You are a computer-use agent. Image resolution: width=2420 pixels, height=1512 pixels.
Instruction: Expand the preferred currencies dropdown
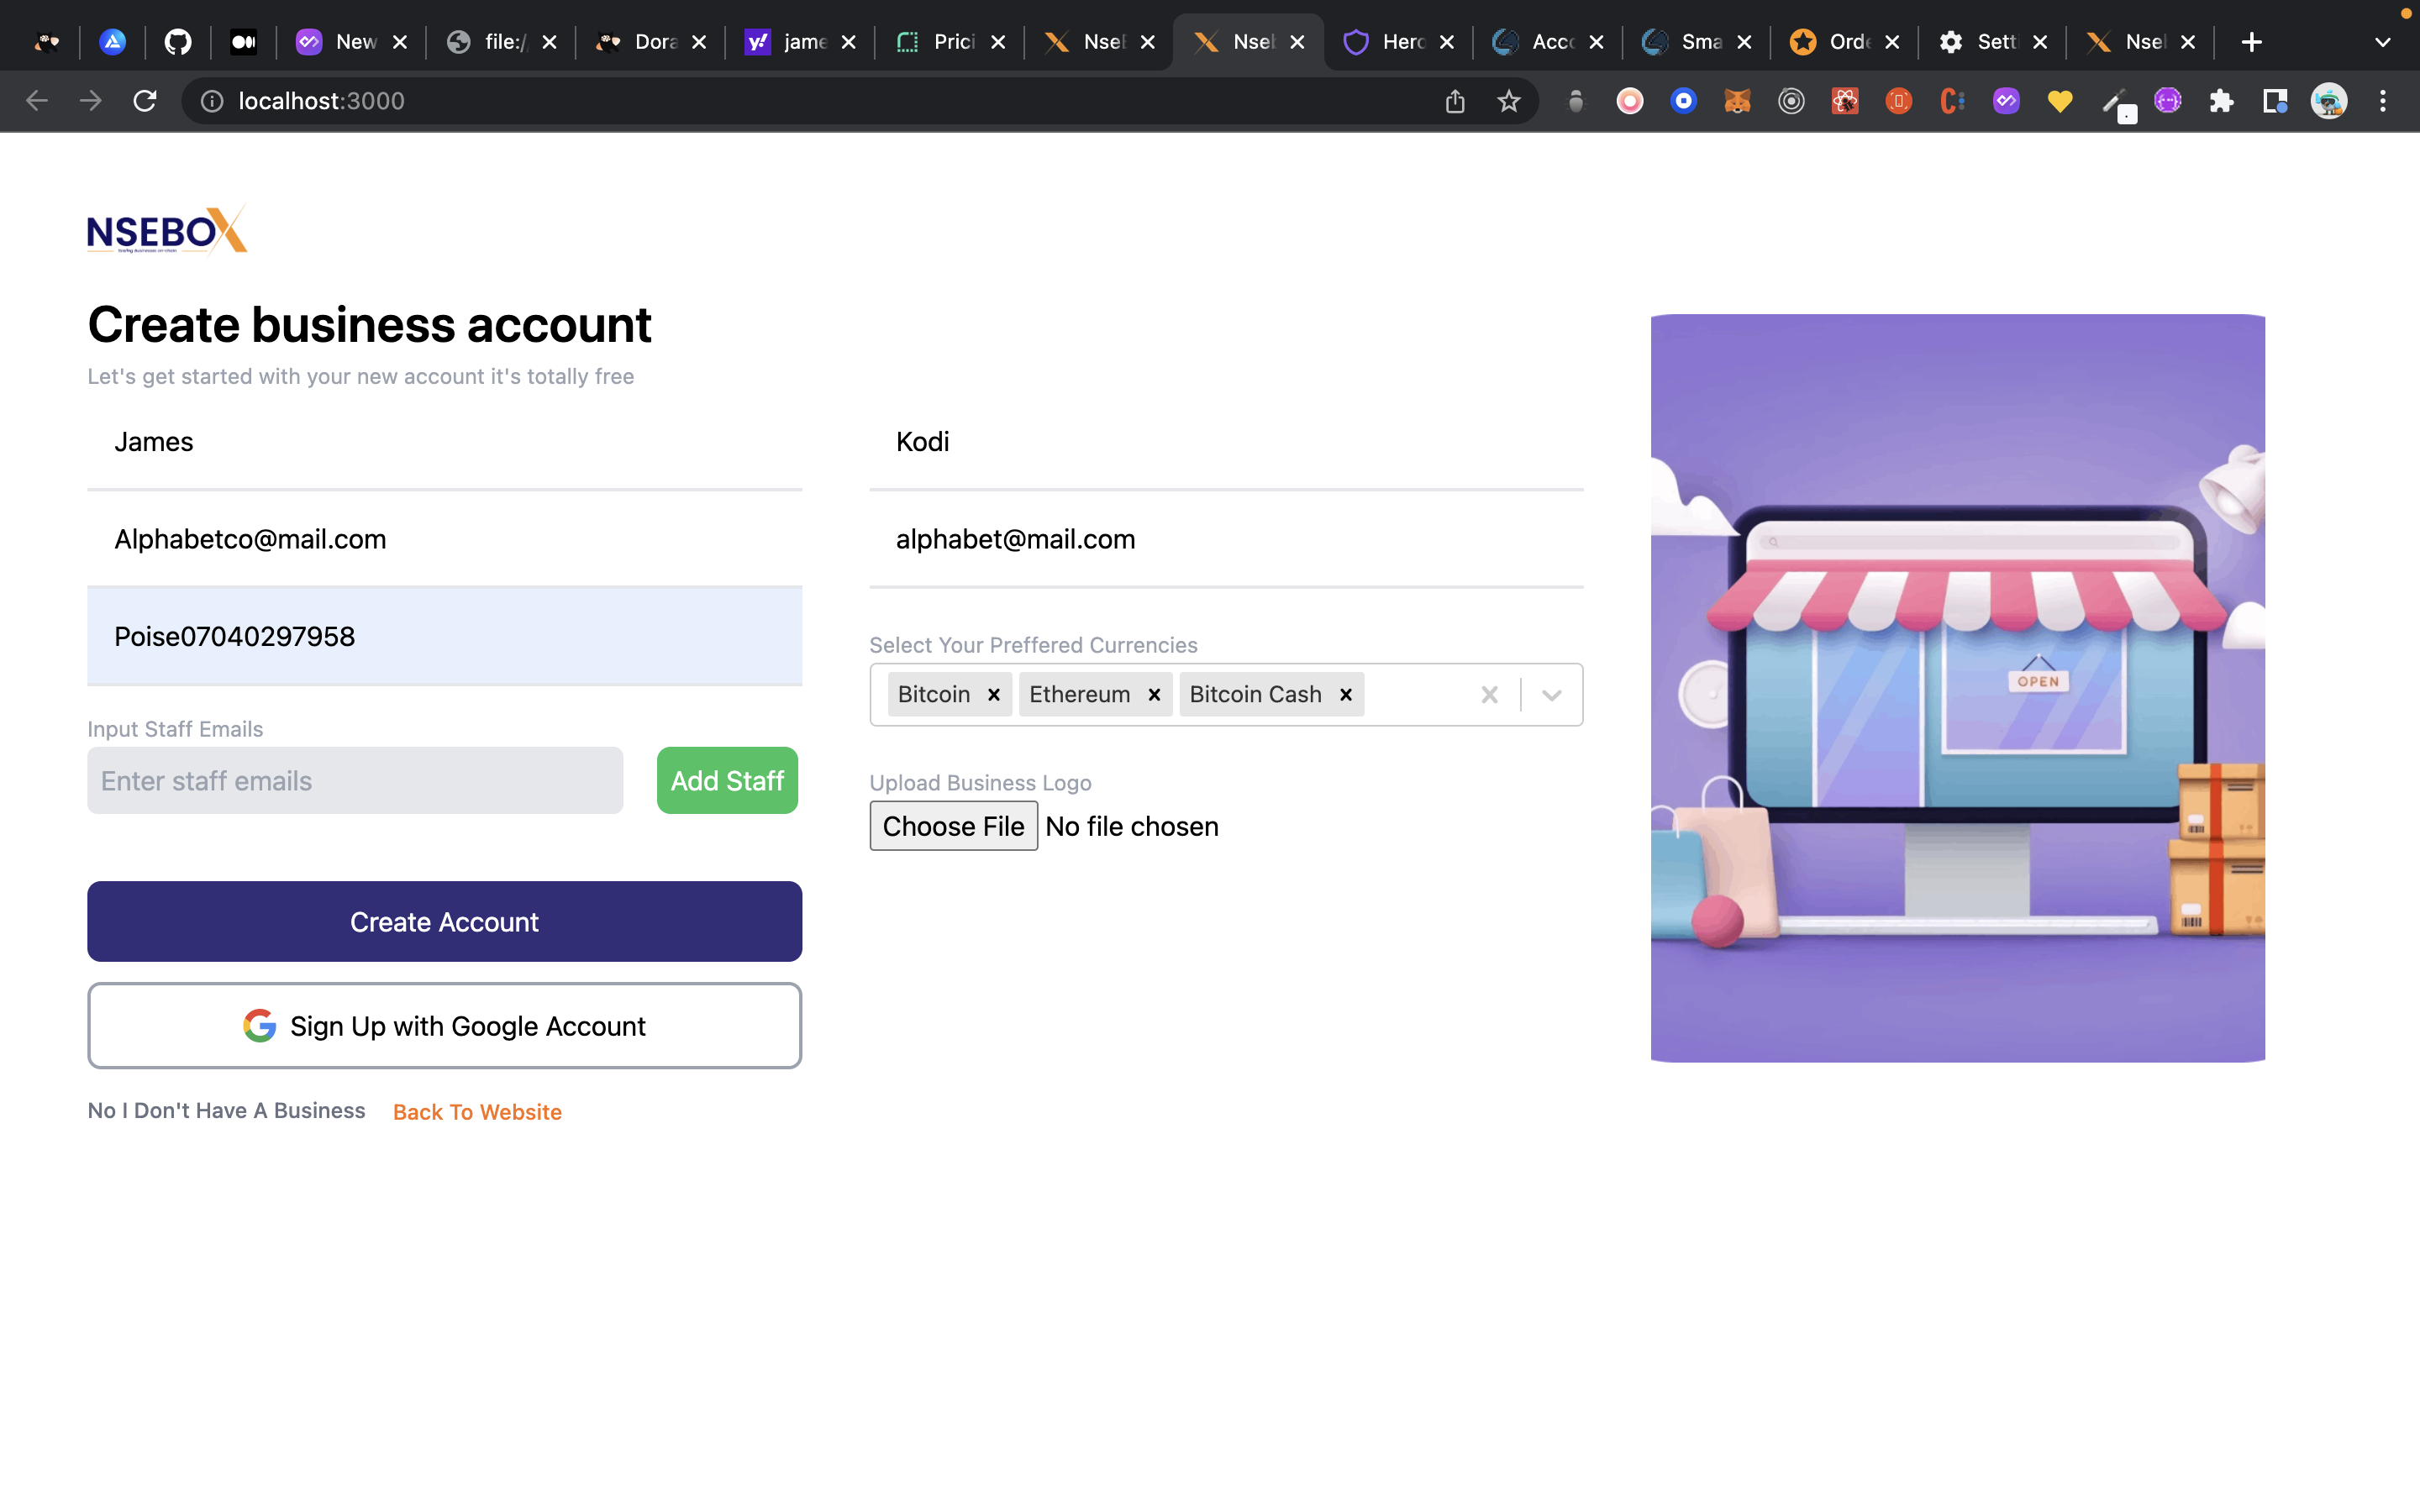click(x=1550, y=694)
